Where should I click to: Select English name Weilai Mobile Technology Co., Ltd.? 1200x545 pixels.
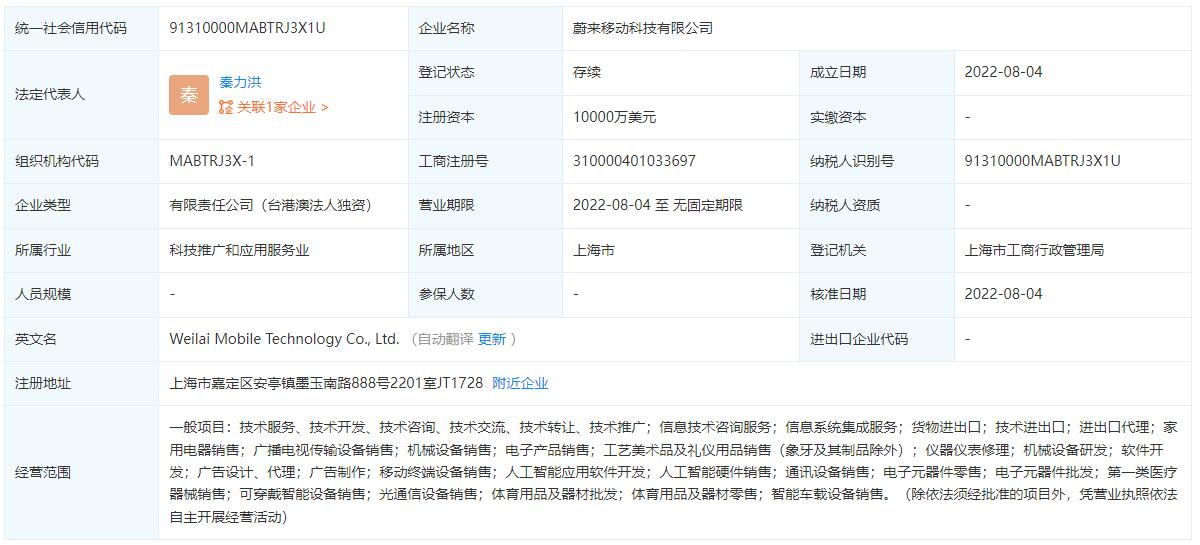[284, 339]
